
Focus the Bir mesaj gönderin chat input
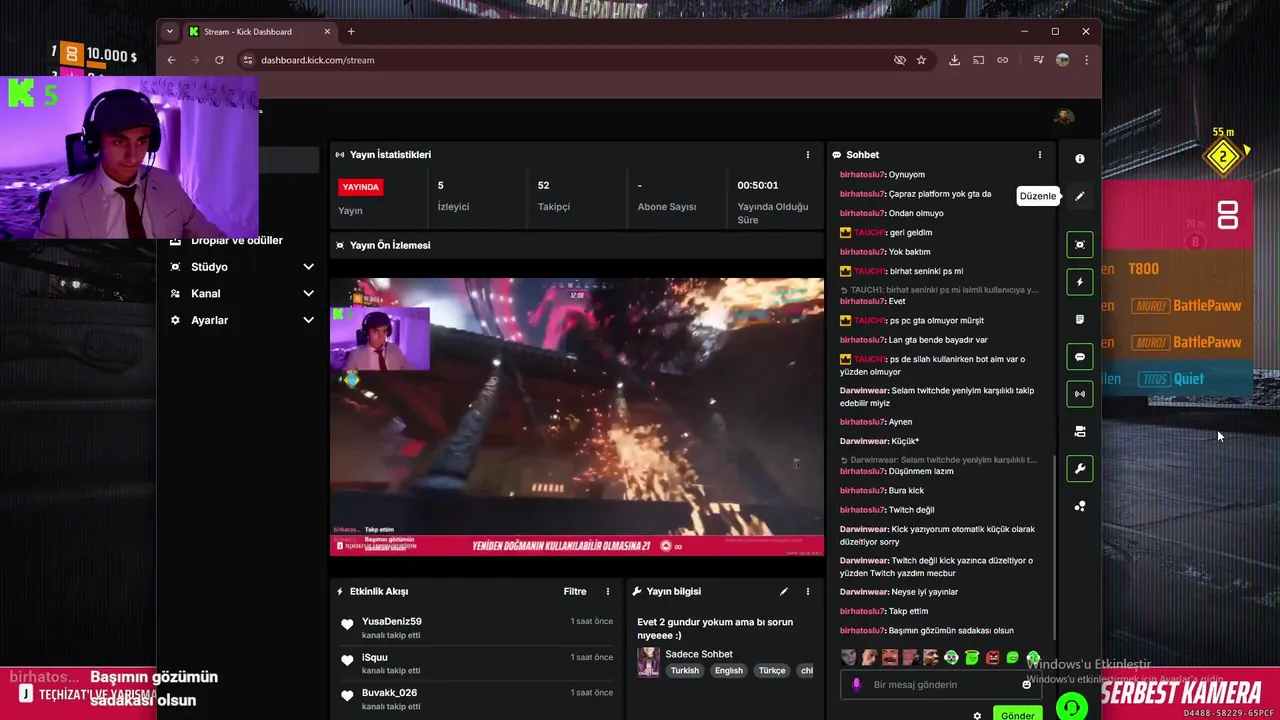point(940,685)
